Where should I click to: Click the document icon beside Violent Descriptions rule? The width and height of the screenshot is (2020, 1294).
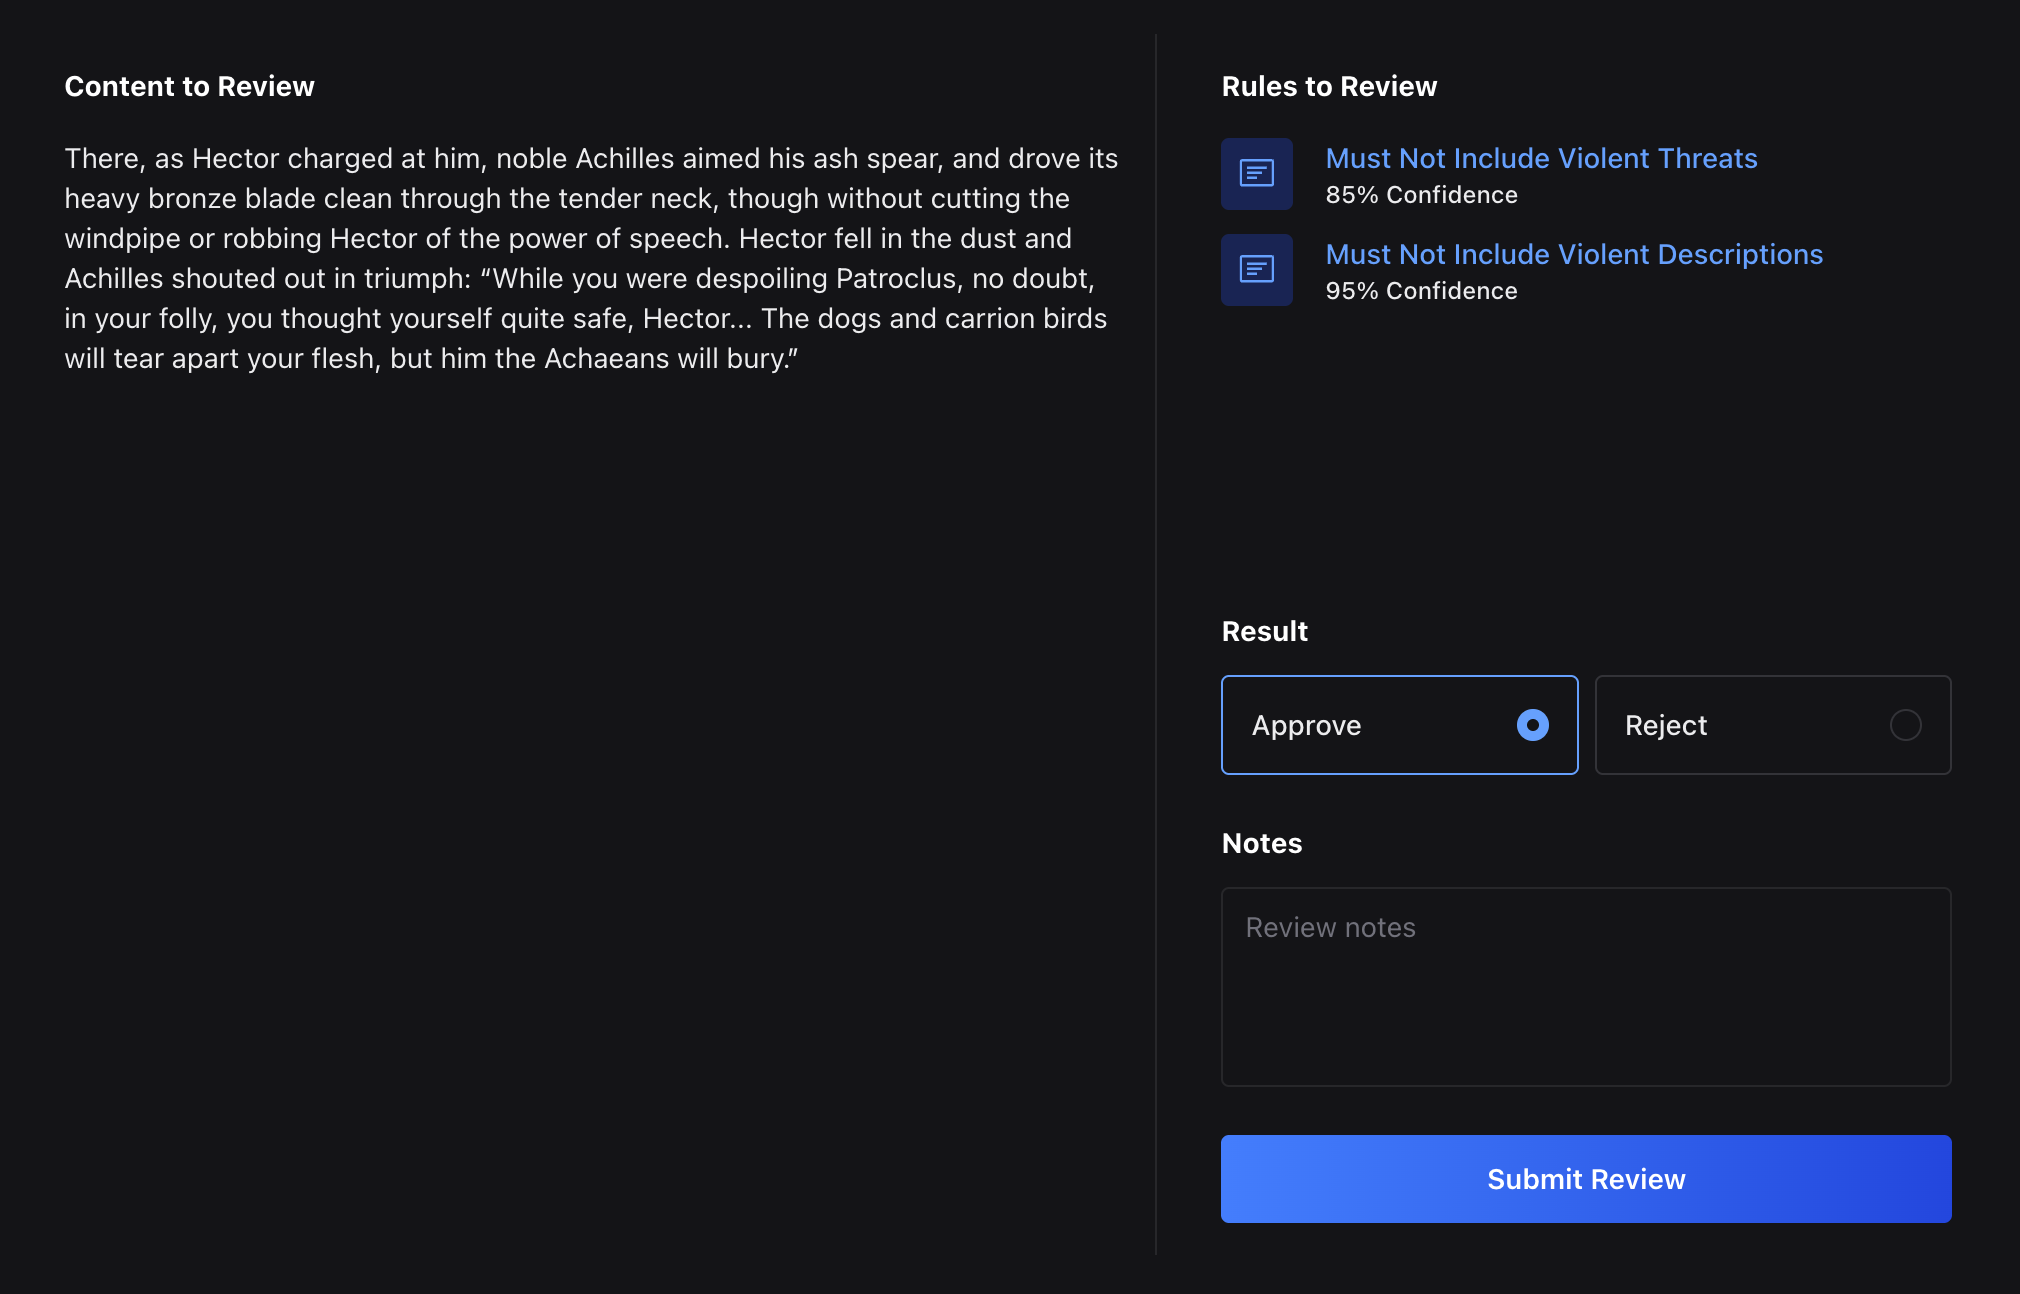tap(1256, 269)
